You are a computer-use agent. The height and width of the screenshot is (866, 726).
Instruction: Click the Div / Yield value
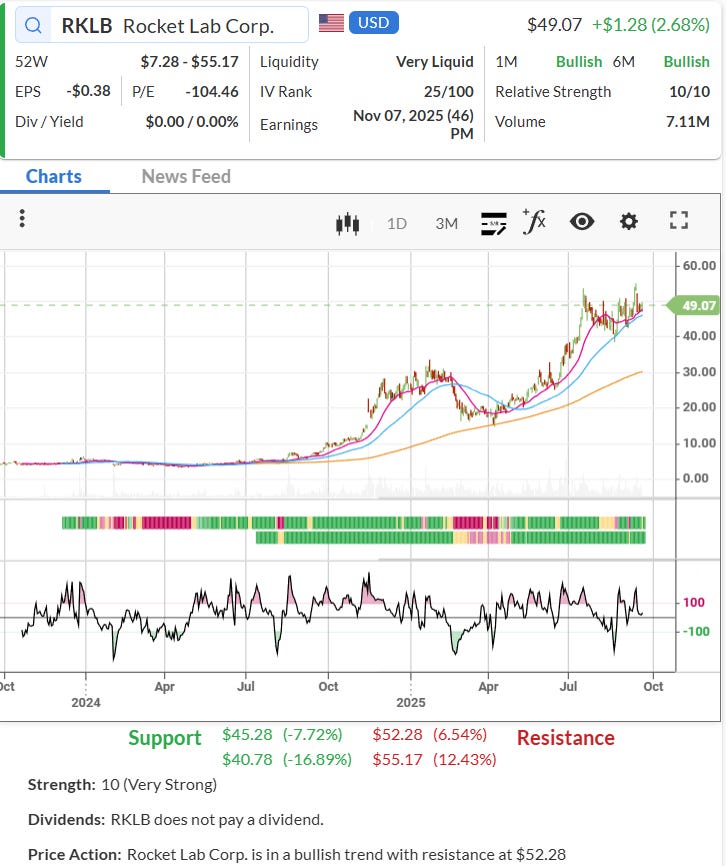[x=192, y=122]
